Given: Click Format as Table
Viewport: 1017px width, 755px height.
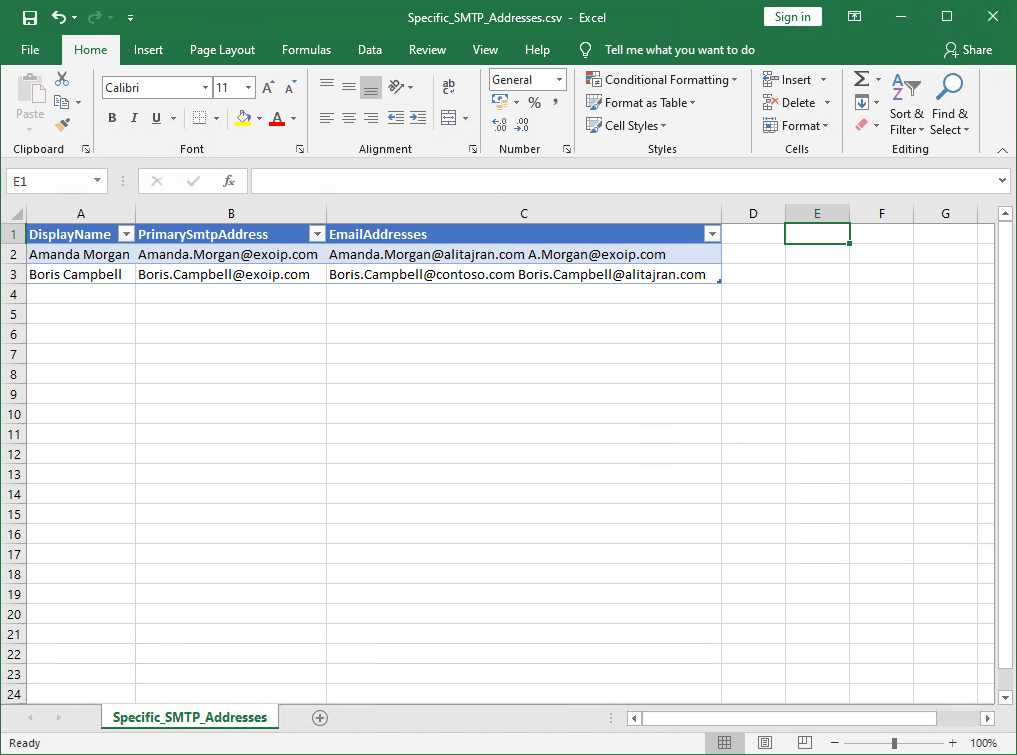Looking at the screenshot, I should (641, 102).
